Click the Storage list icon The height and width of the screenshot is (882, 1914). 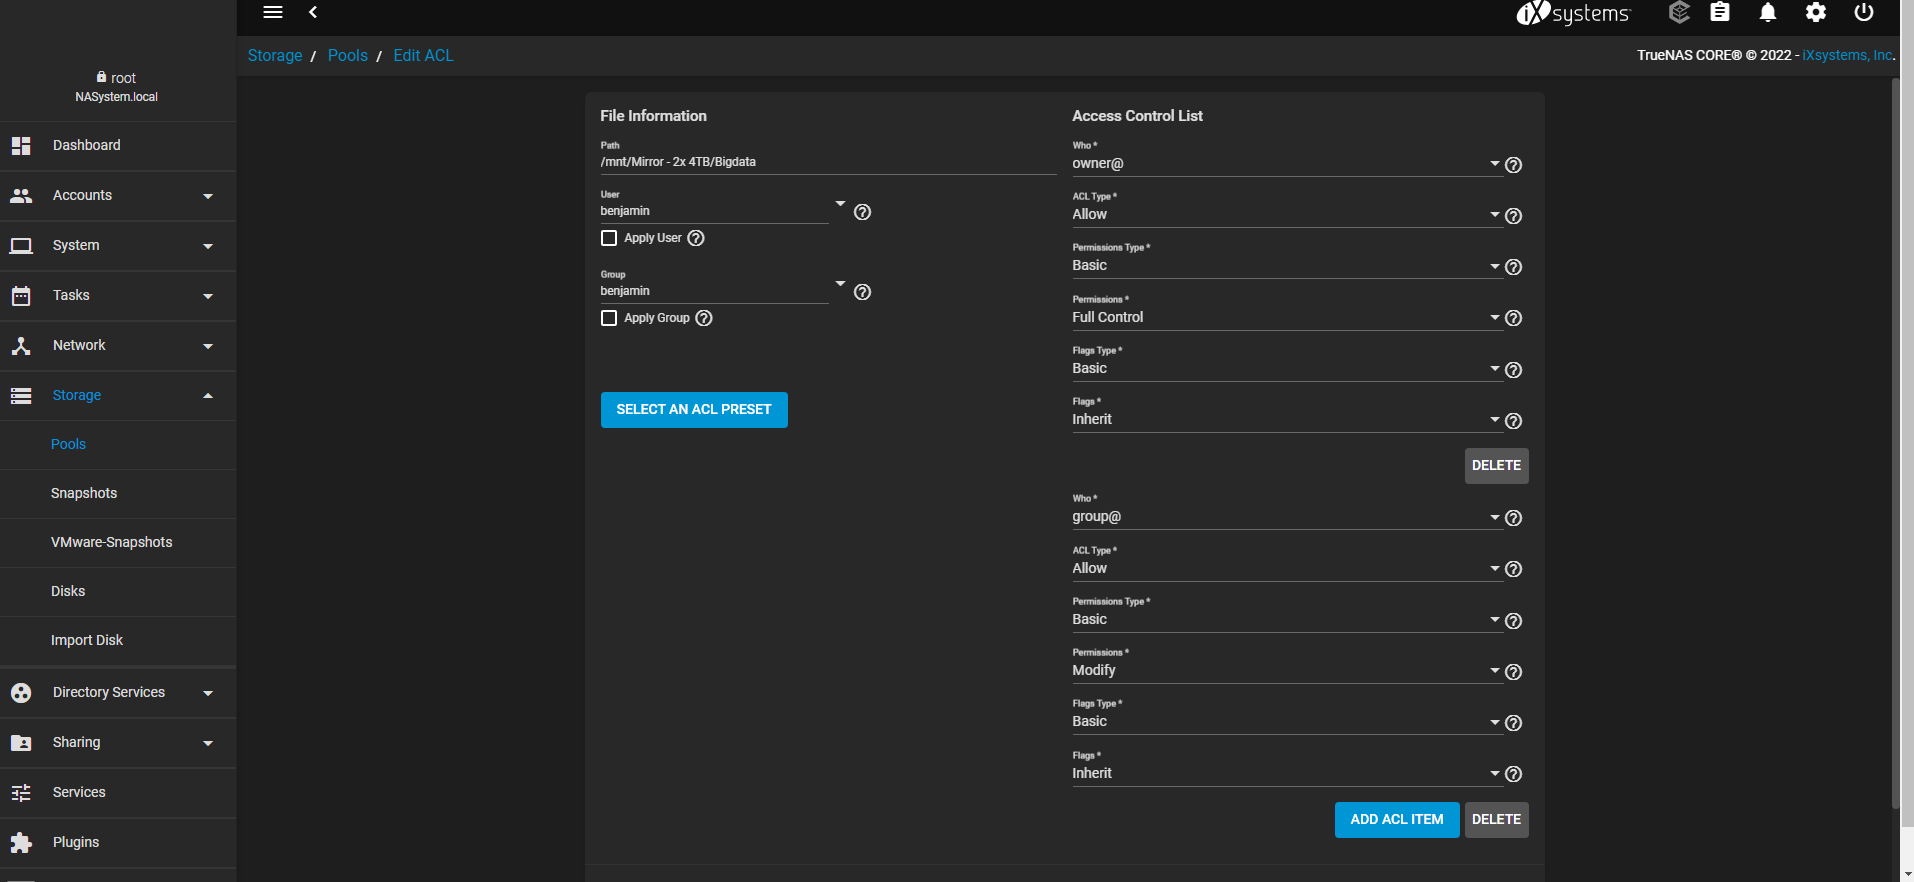[x=21, y=396]
